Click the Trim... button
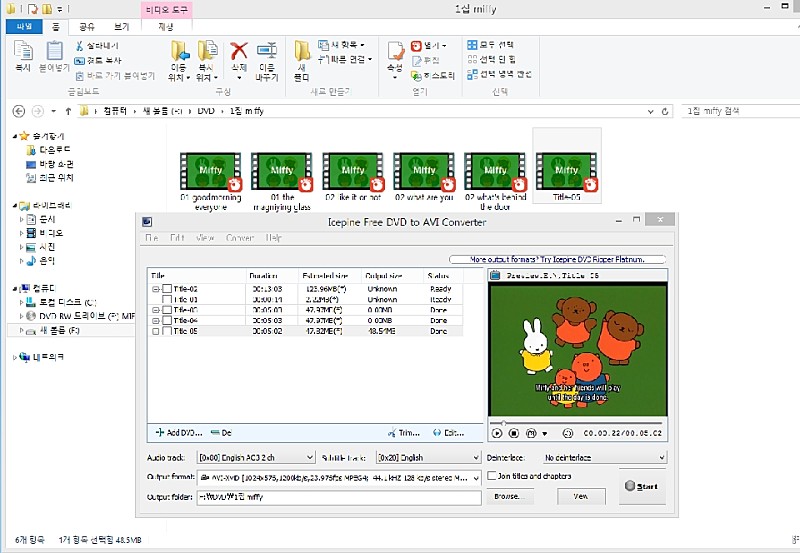800x553 pixels. tap(404, 433)
